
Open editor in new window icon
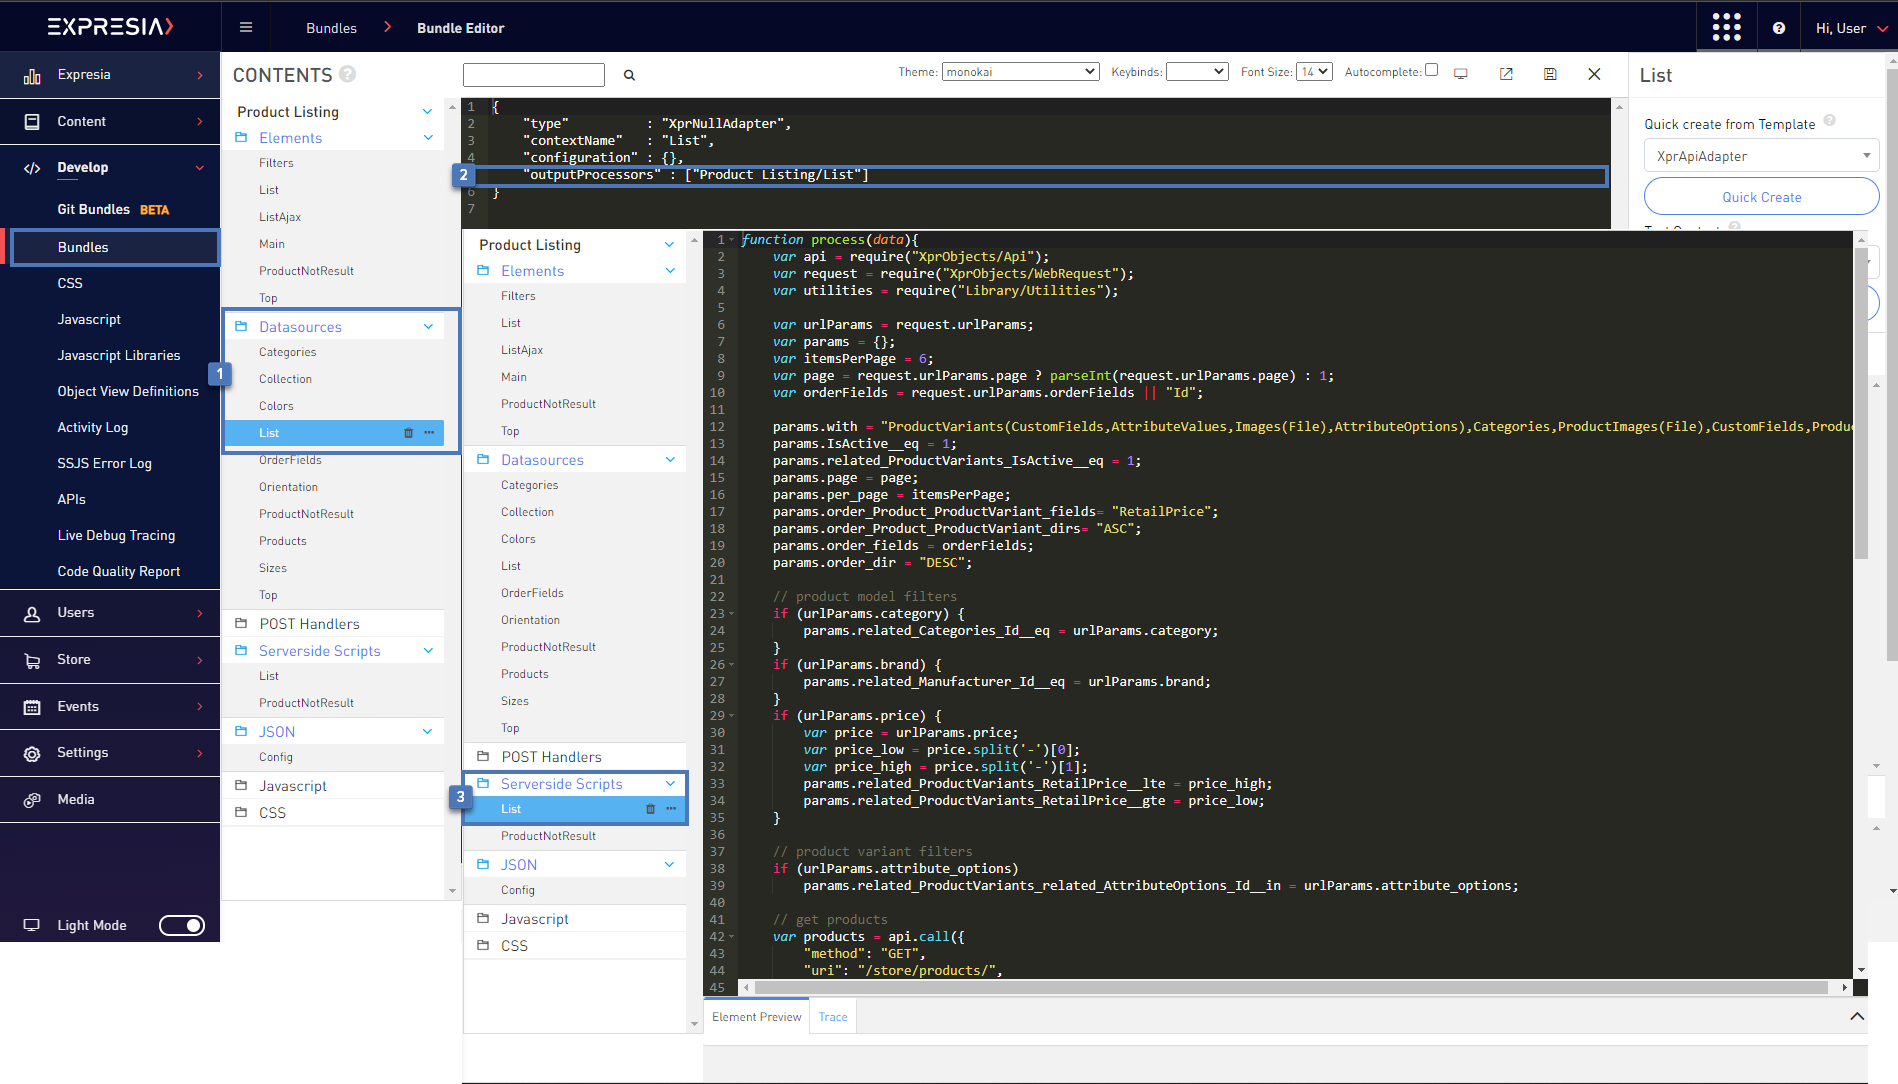pos(1506,74)
